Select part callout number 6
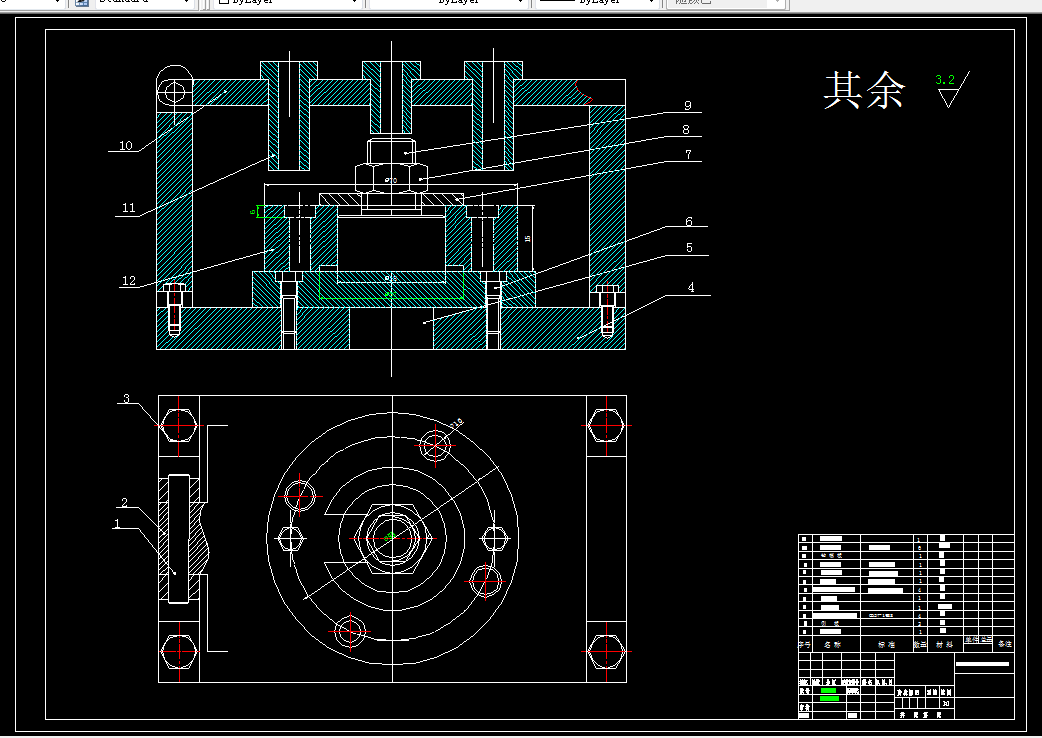 click(689, 221)
